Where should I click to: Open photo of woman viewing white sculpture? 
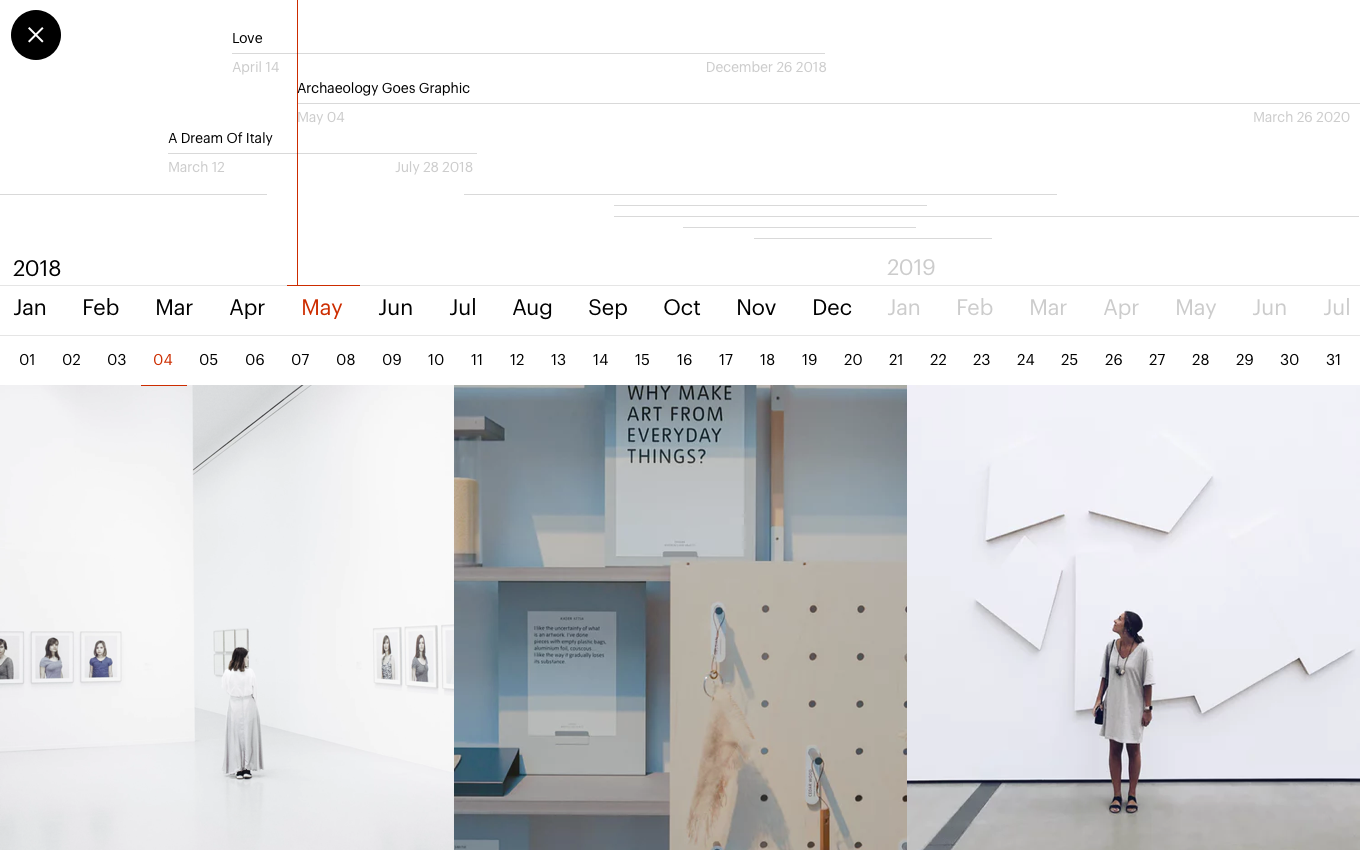point(1133,617)
